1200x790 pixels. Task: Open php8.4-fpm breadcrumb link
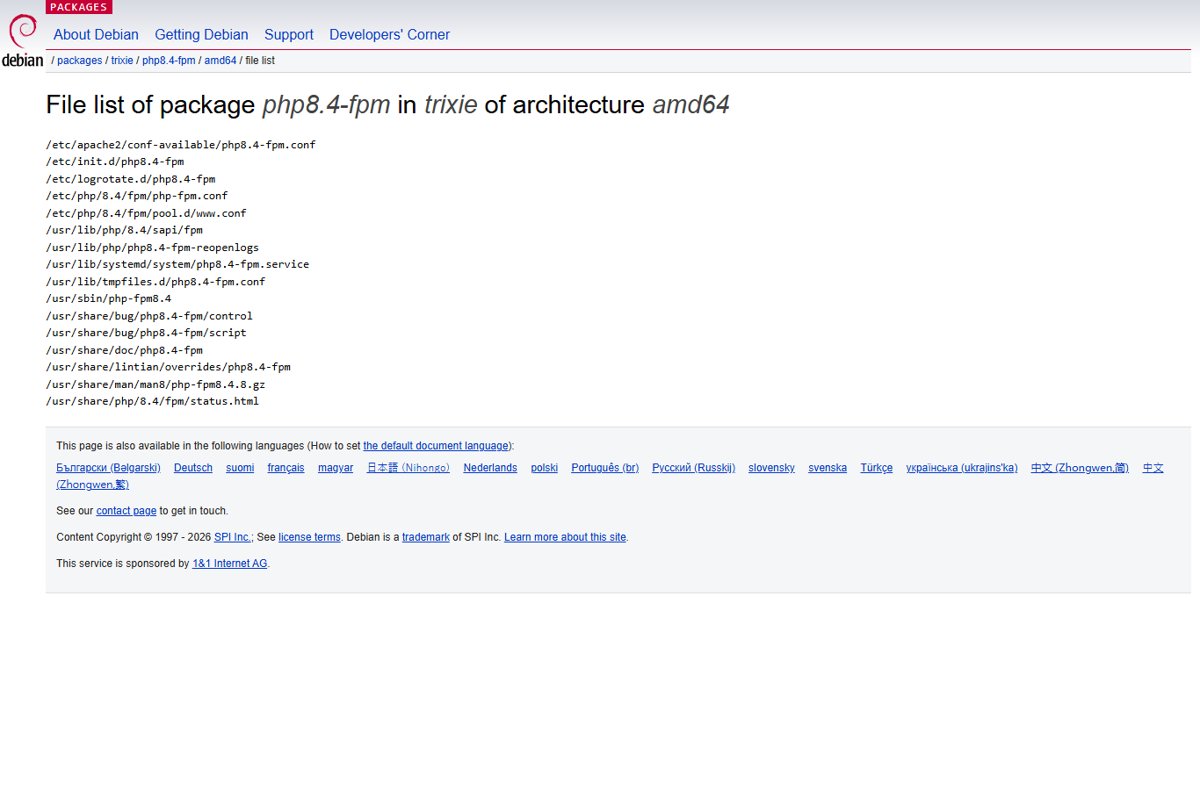(x=168, y=61)
